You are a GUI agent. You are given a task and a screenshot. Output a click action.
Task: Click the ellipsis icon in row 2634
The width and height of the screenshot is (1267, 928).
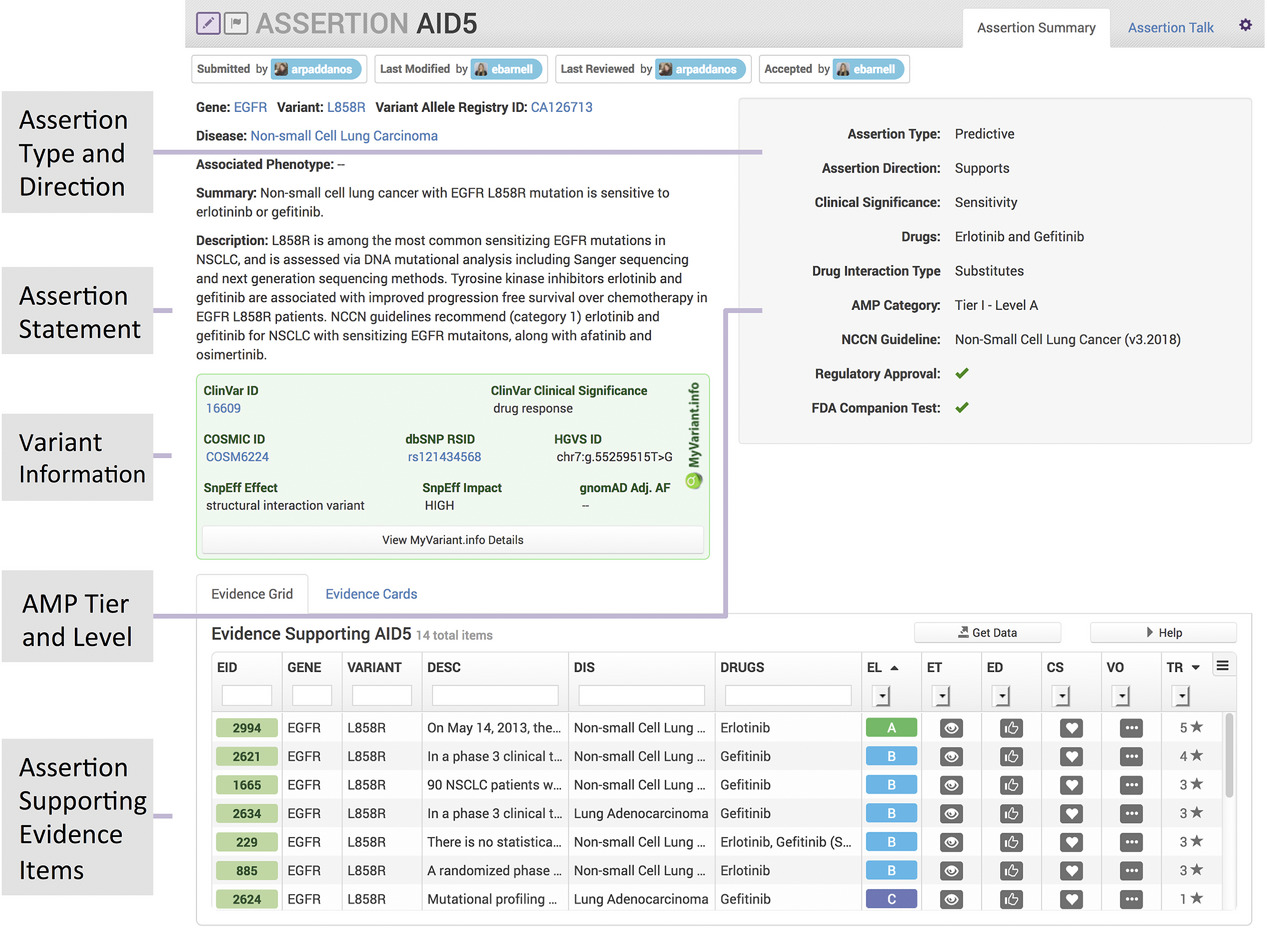pyautogui.click(x=1131, y=814)
